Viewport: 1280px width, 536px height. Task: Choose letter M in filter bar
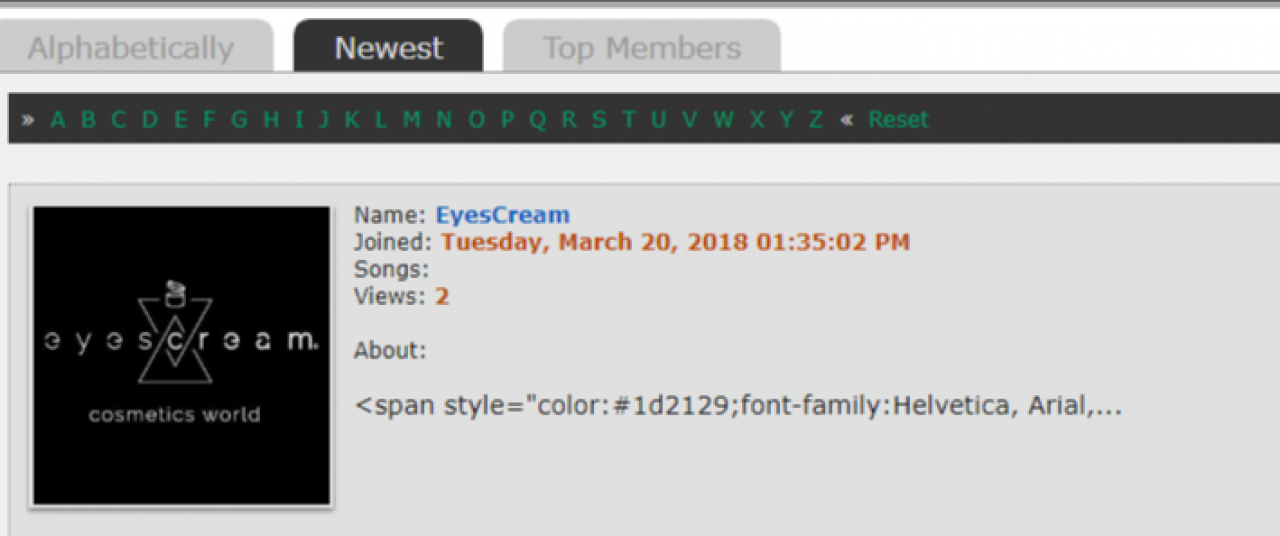tap(411, 120)
